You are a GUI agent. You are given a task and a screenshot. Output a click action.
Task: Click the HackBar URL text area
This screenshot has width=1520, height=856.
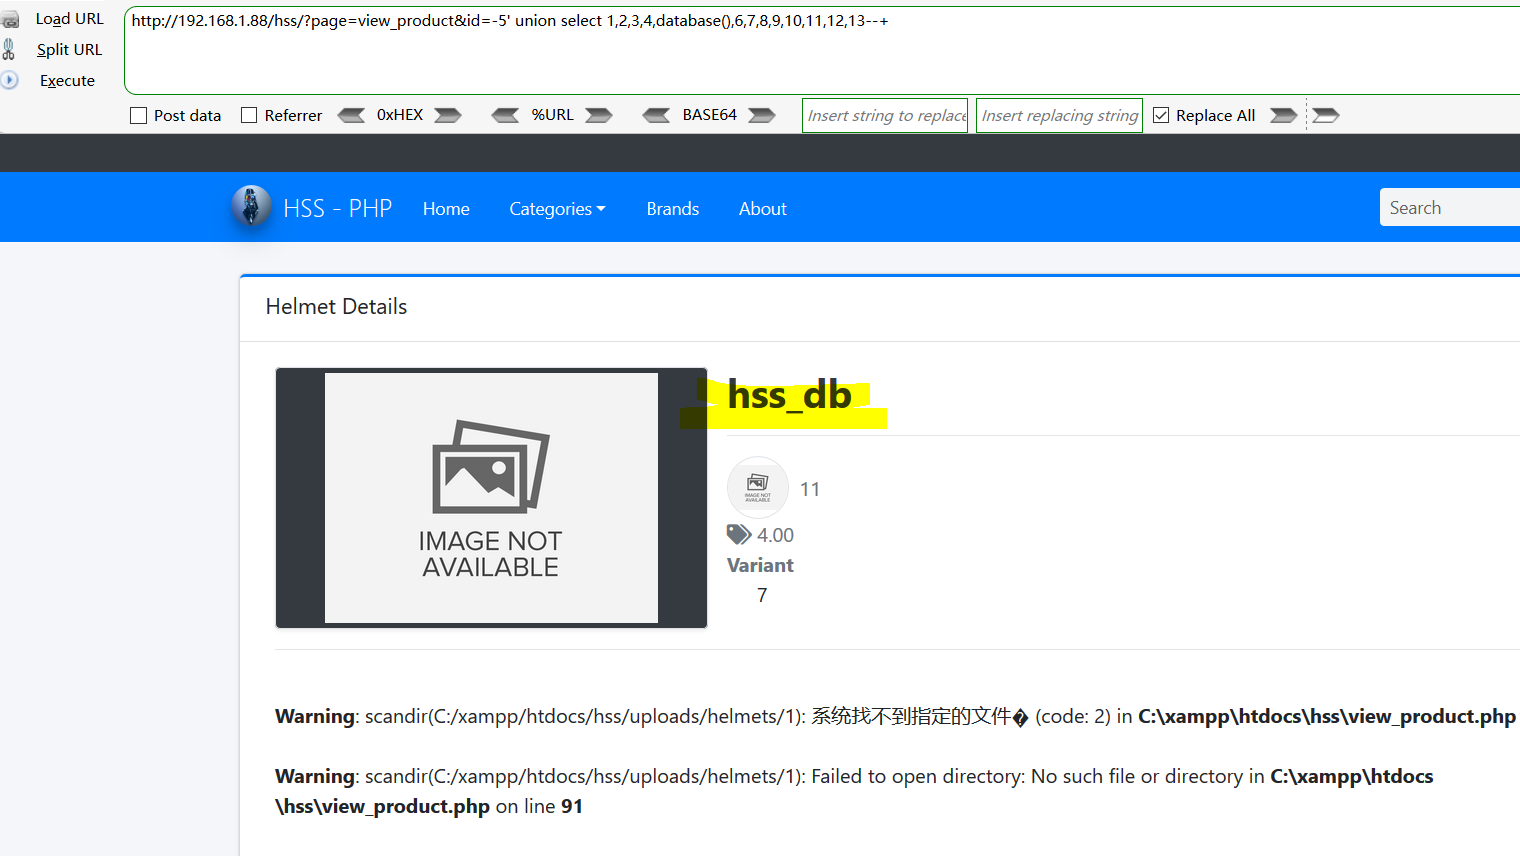pos(822,50)
